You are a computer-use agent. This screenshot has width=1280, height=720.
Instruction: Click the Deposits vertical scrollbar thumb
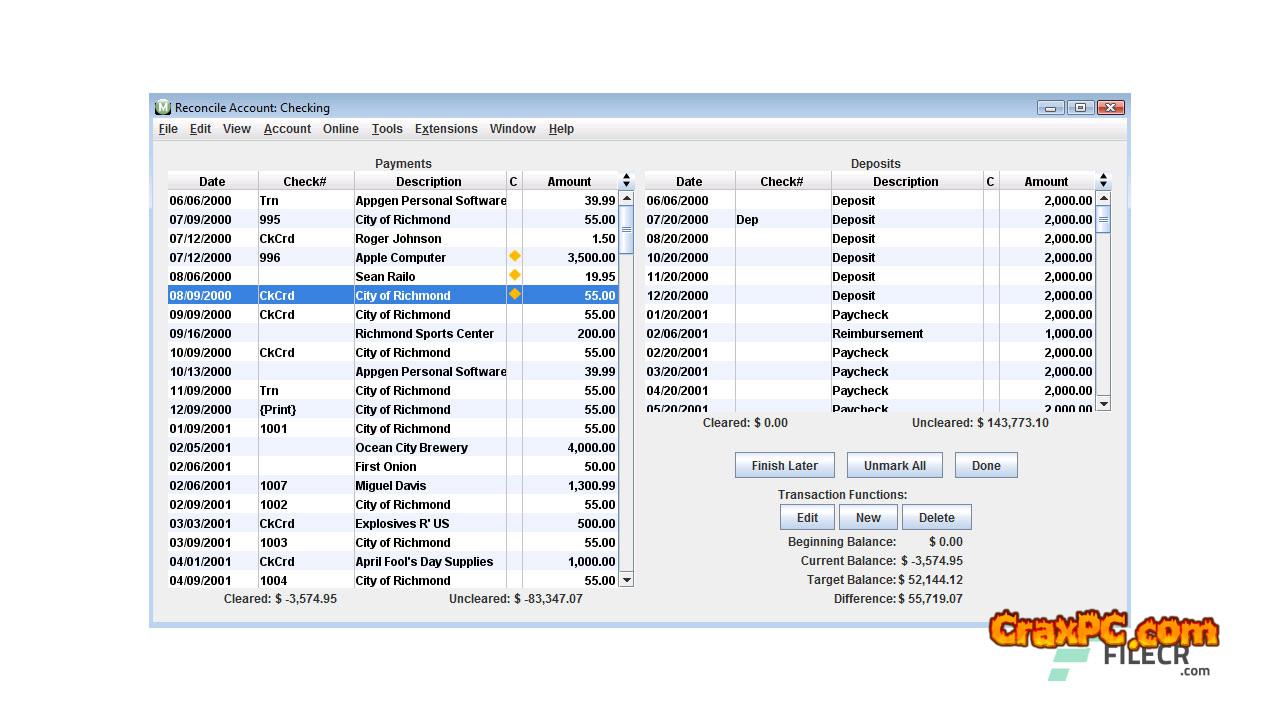(x=1103, y=220)
